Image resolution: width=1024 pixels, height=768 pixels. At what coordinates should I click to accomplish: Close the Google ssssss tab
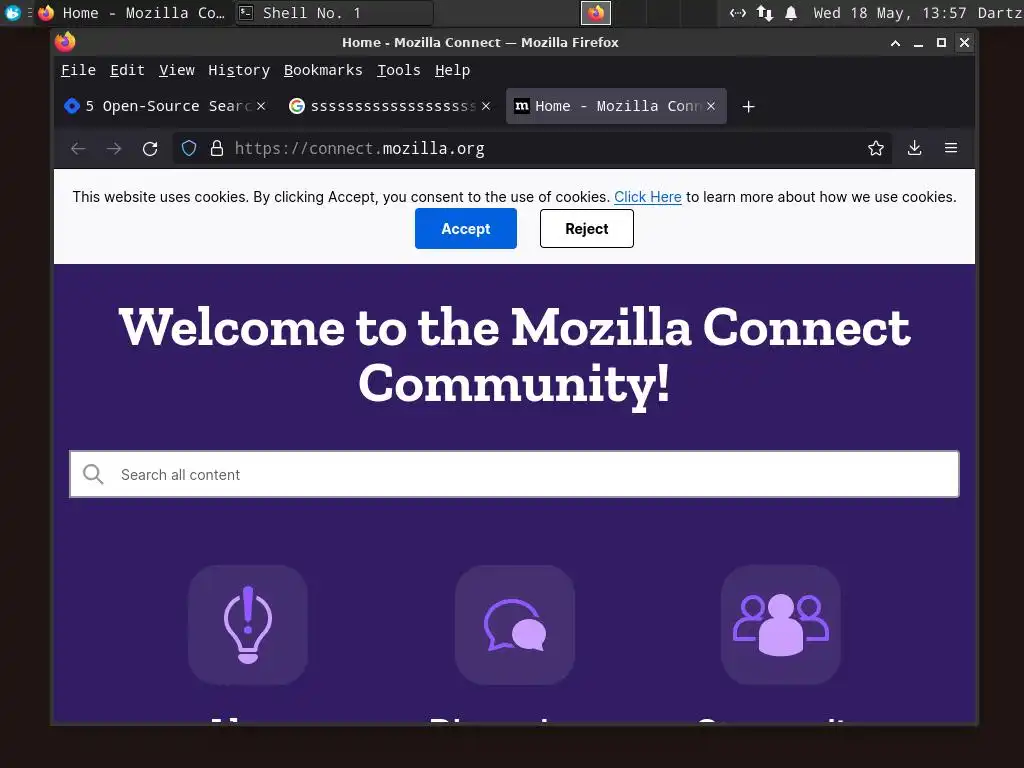pos(486,106)
